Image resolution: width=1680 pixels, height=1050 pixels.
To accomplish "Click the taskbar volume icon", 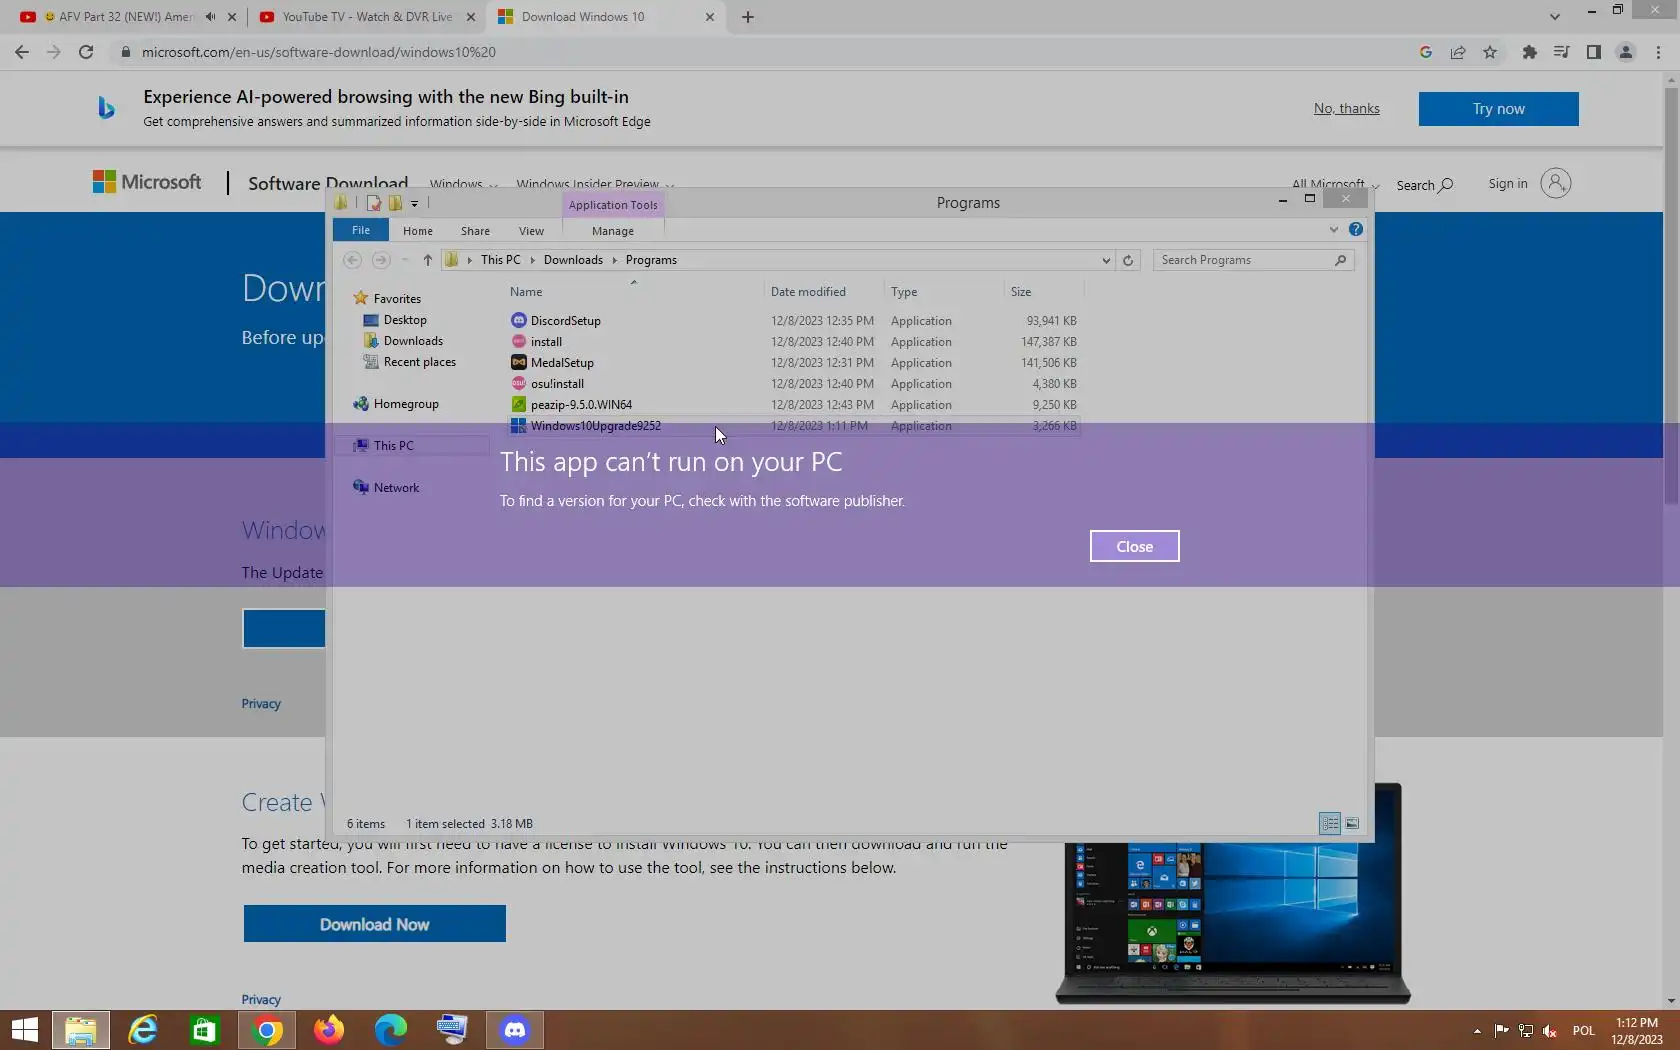I will (1550, 1031).
